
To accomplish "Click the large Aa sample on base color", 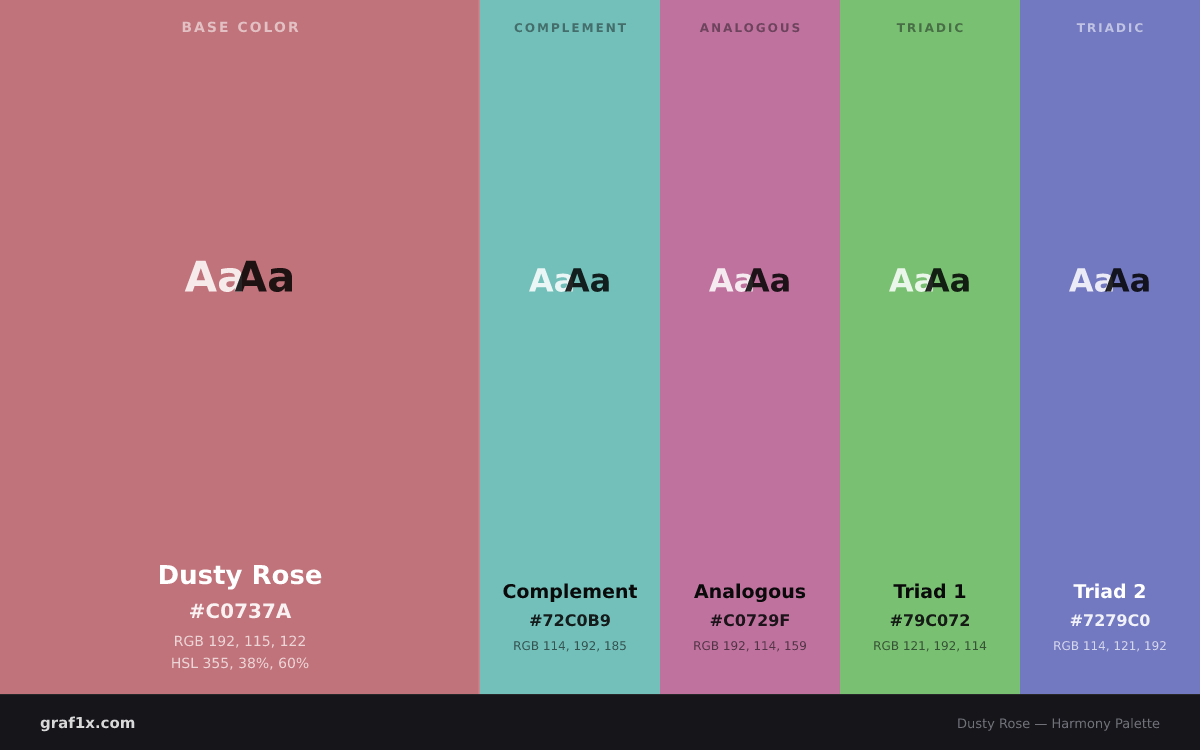I will tap(240, 277).
